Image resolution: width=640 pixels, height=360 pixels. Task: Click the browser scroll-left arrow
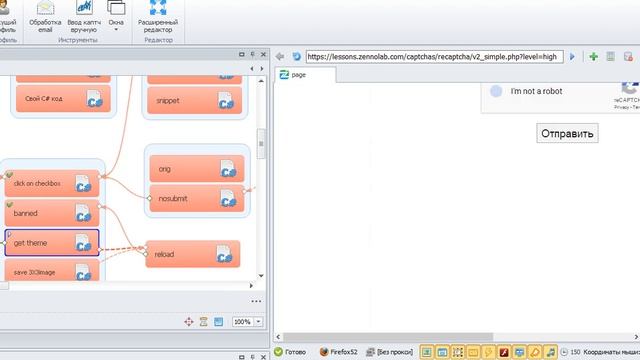click(x=278, y=337)
